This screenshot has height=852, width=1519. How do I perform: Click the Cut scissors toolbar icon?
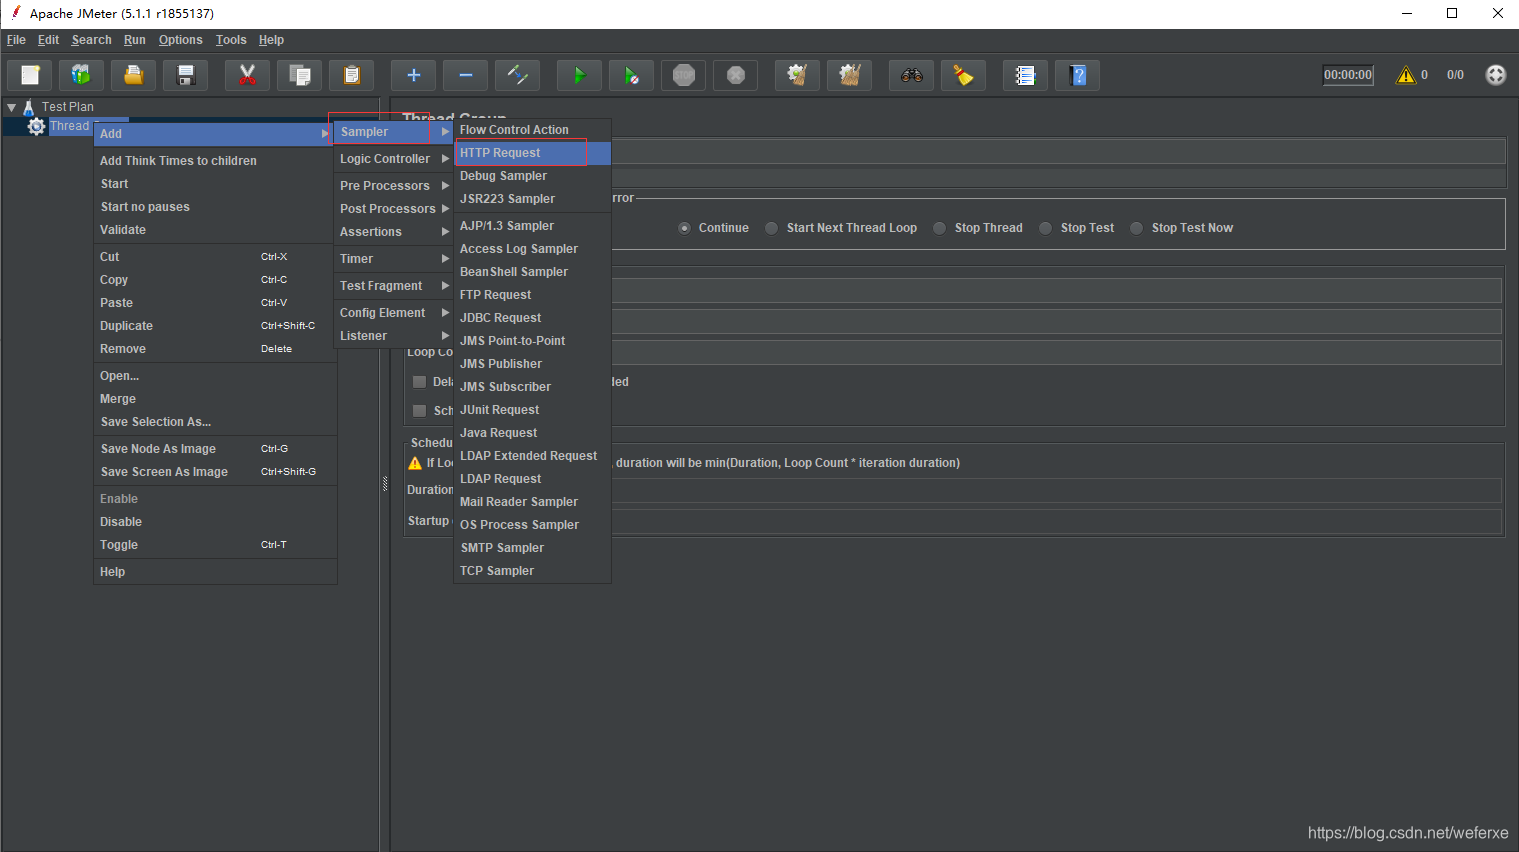pos(247,75)
